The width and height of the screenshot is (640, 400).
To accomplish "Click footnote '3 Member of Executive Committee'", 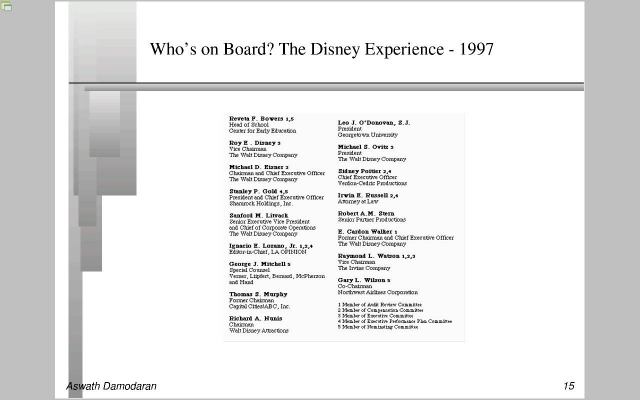I will point(376,316).
